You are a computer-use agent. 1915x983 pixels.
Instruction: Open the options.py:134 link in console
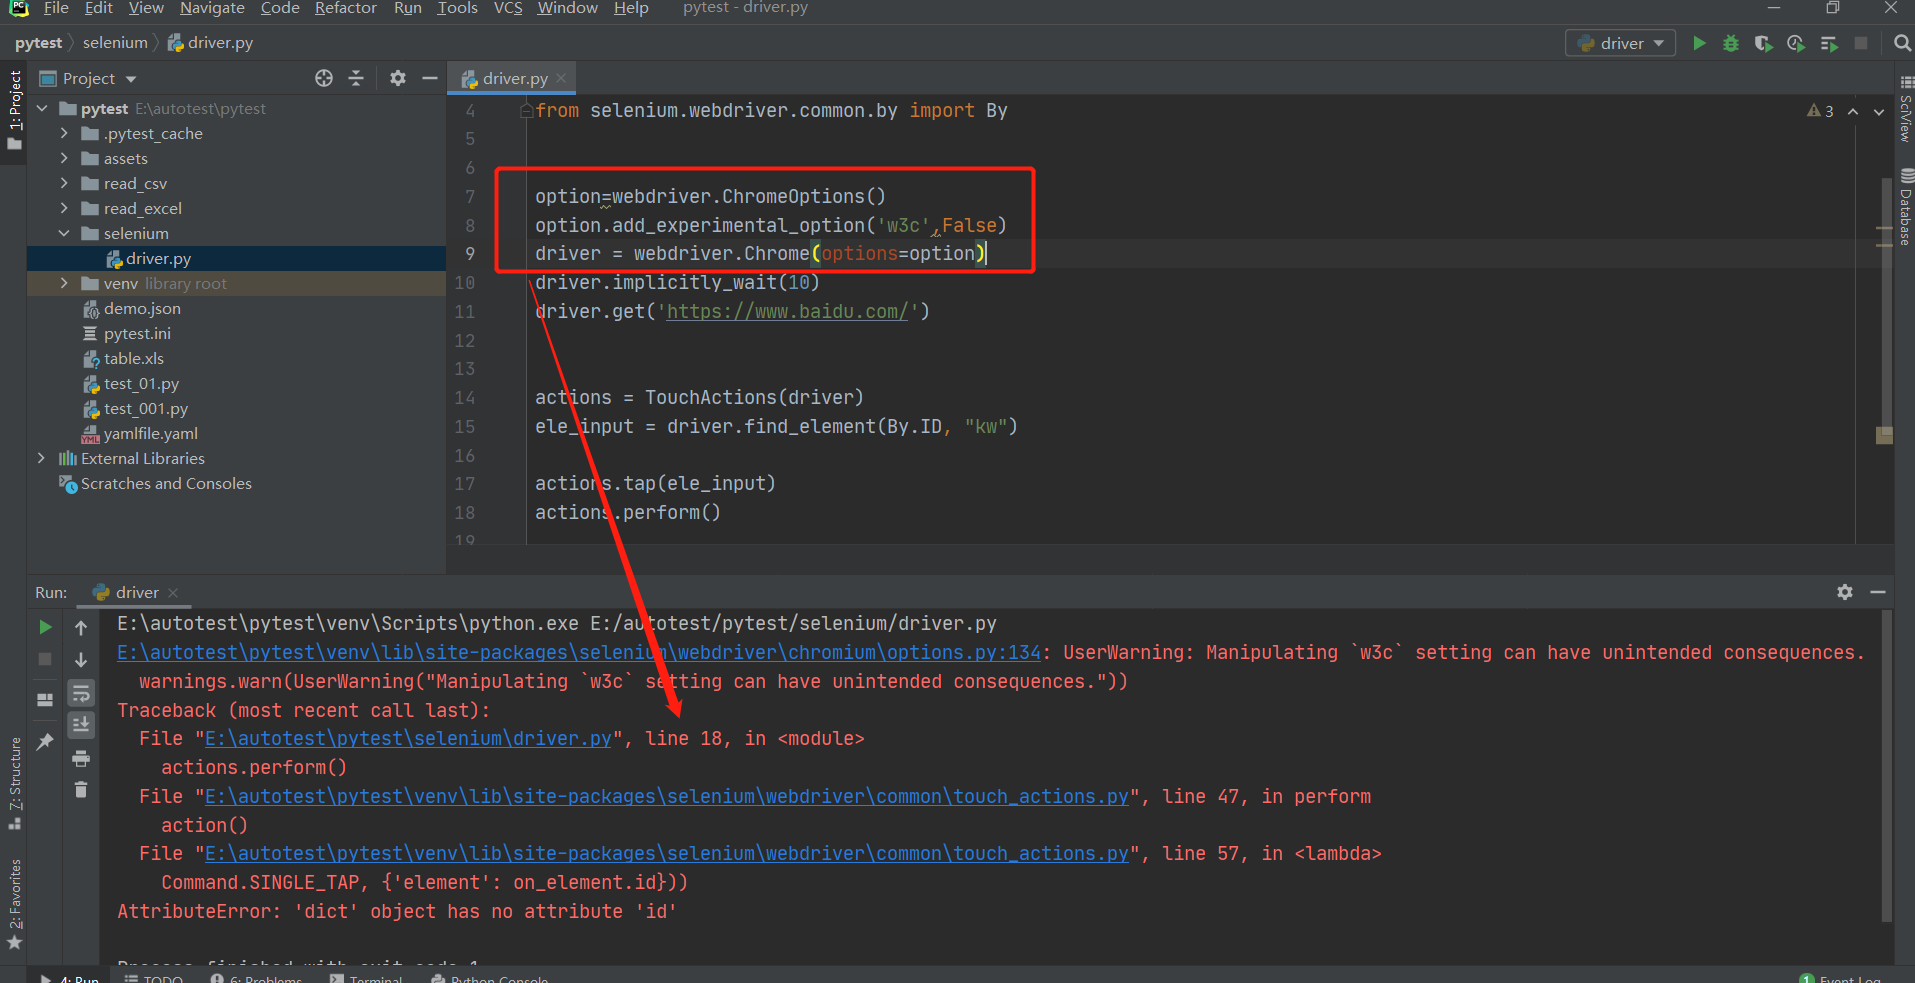(x=579, y=652)
